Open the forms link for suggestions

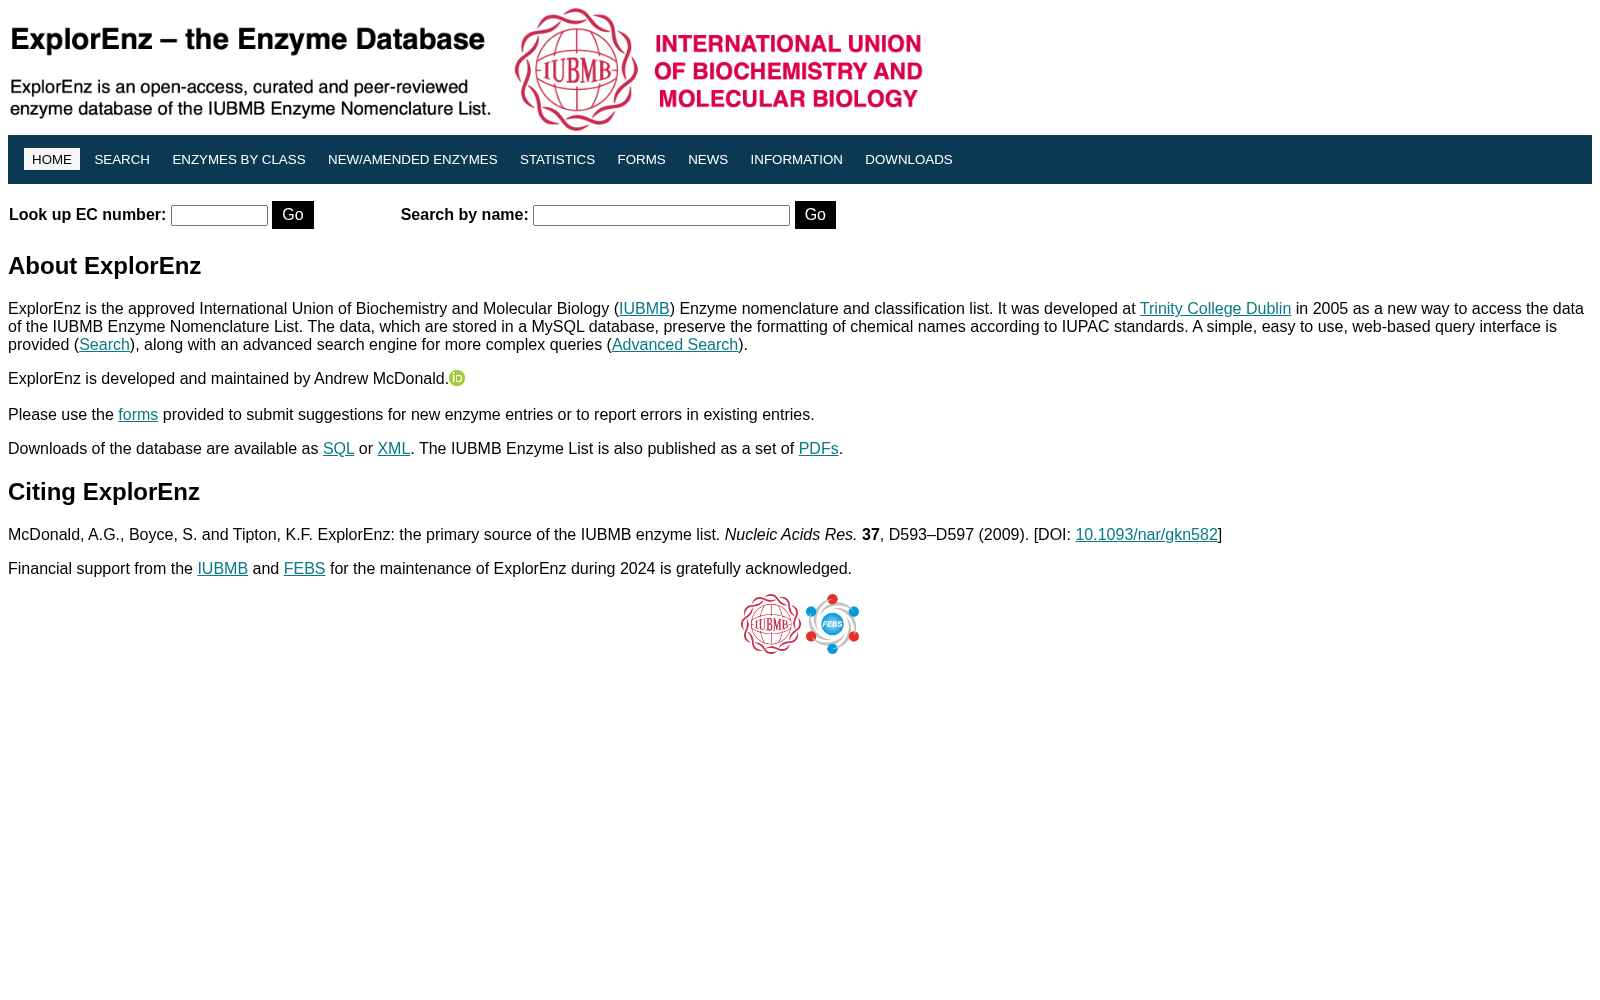click(x=138, y=415)
